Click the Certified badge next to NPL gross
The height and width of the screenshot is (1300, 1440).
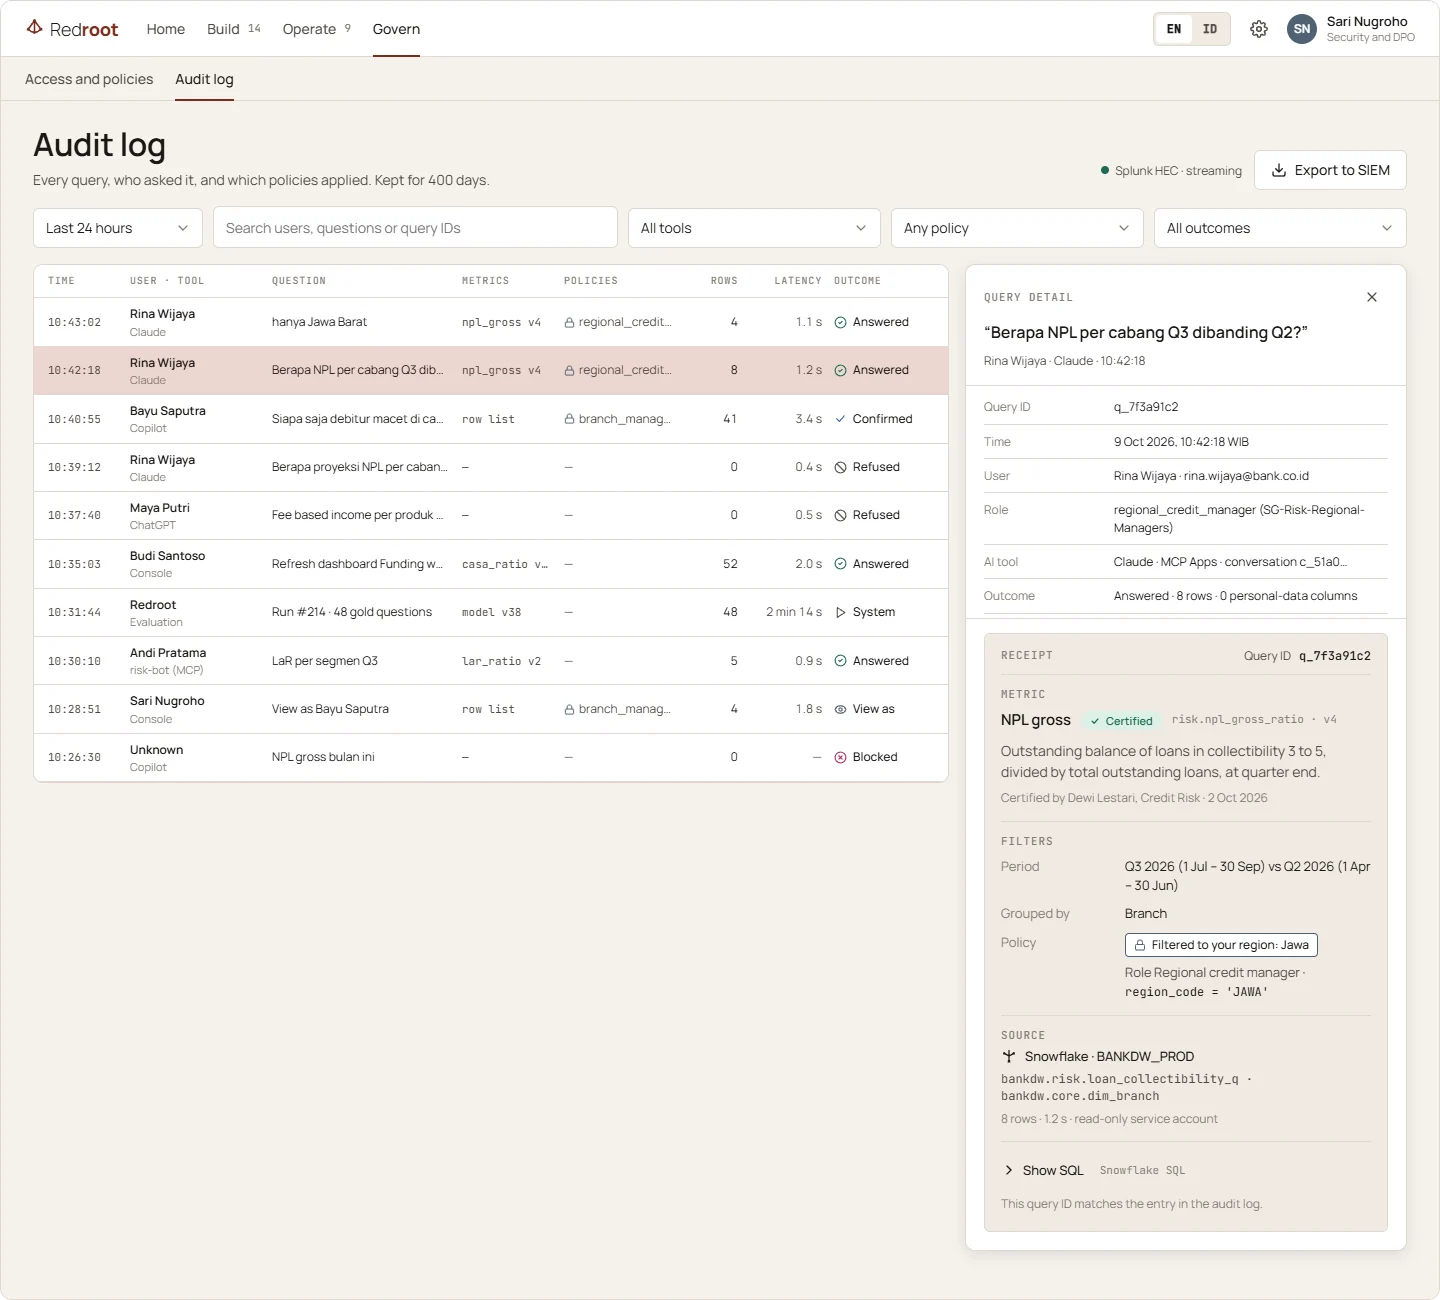tap(1121, 721)
